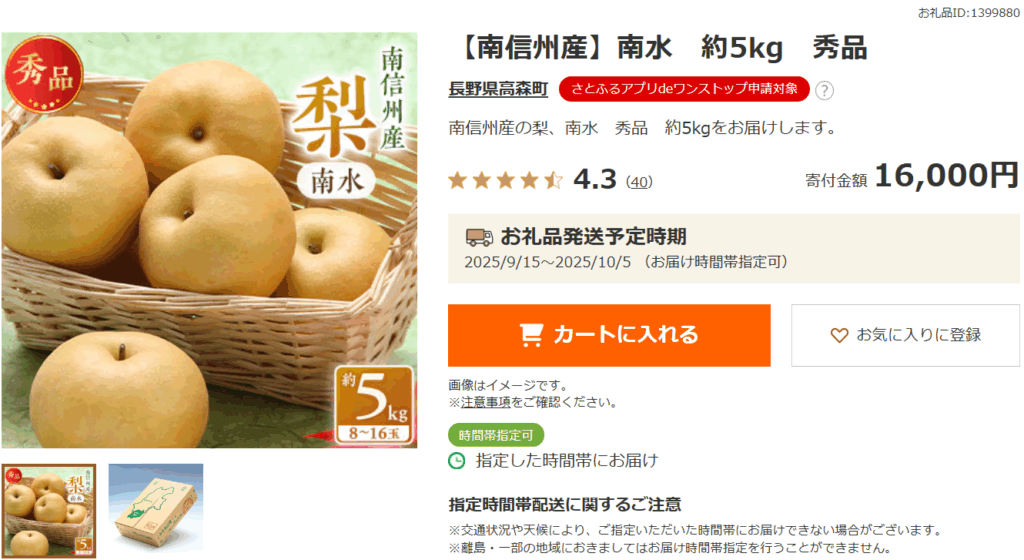Image resolution: width=1024 pixels, height=560 pixels.
Task: Open the 長野県高森町 link
Action: (x=498, y=89)
